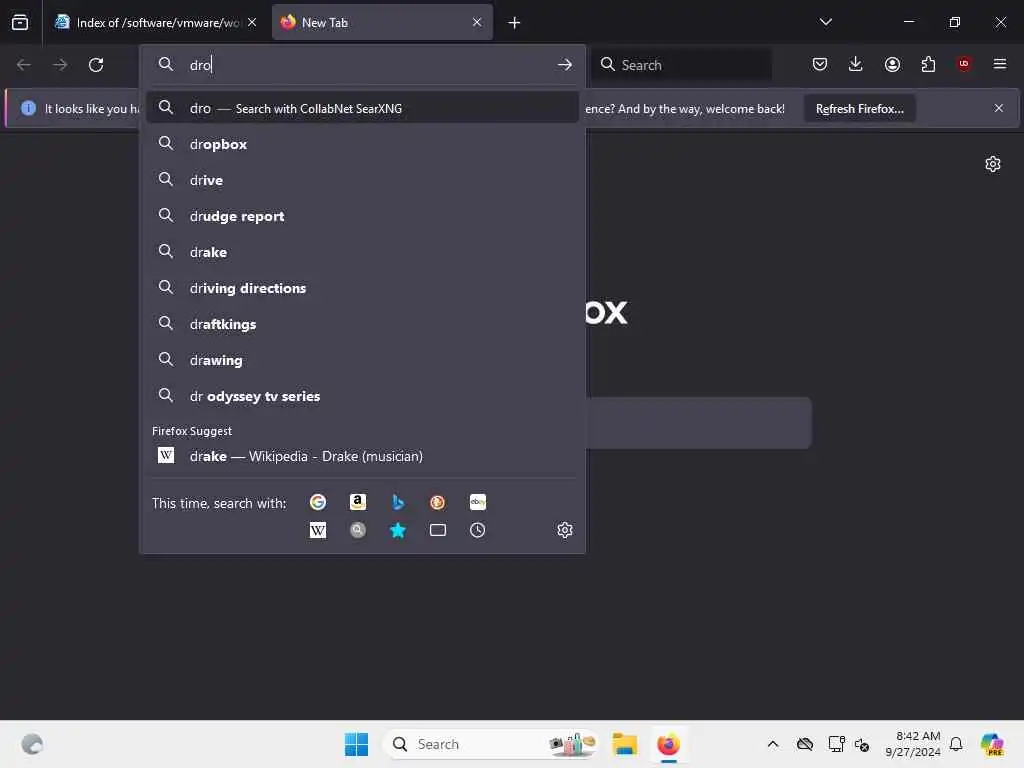The width and height of the screenshot is (1024, 768).
Task: Open the Save to Pocket icon
Action: [820, 64]
